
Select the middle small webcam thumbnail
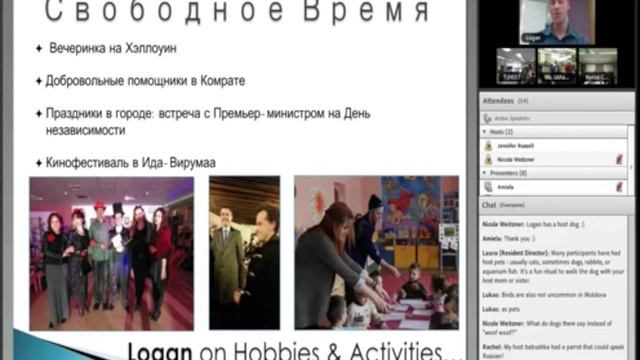557,66
